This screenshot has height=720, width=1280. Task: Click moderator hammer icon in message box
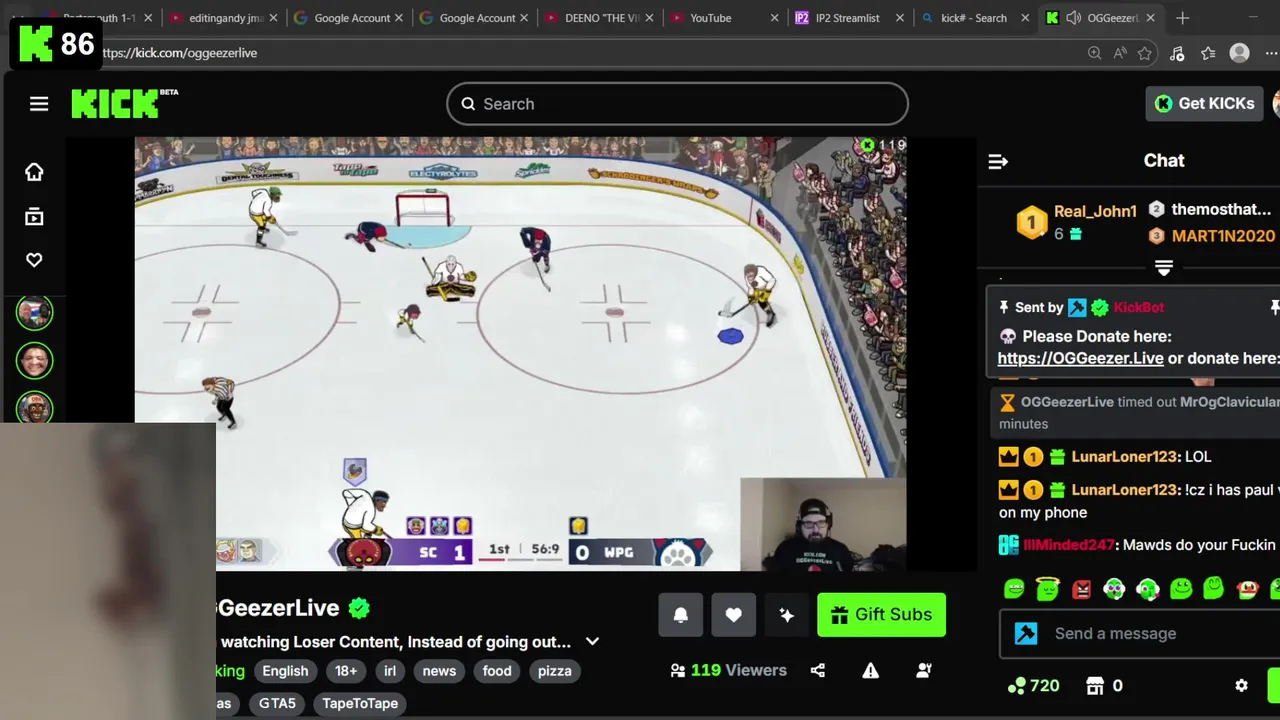pos(1026,634)
